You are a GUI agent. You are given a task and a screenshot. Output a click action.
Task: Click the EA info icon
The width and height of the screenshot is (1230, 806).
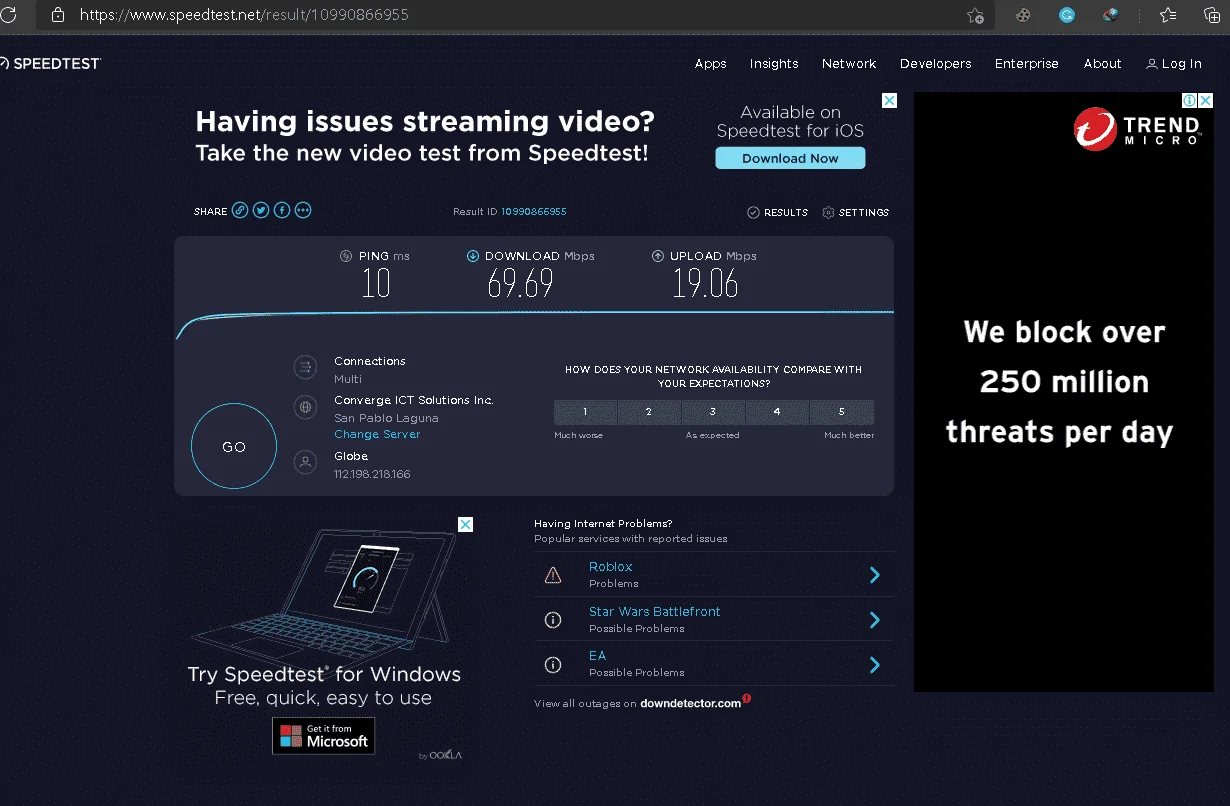[552, 664]
